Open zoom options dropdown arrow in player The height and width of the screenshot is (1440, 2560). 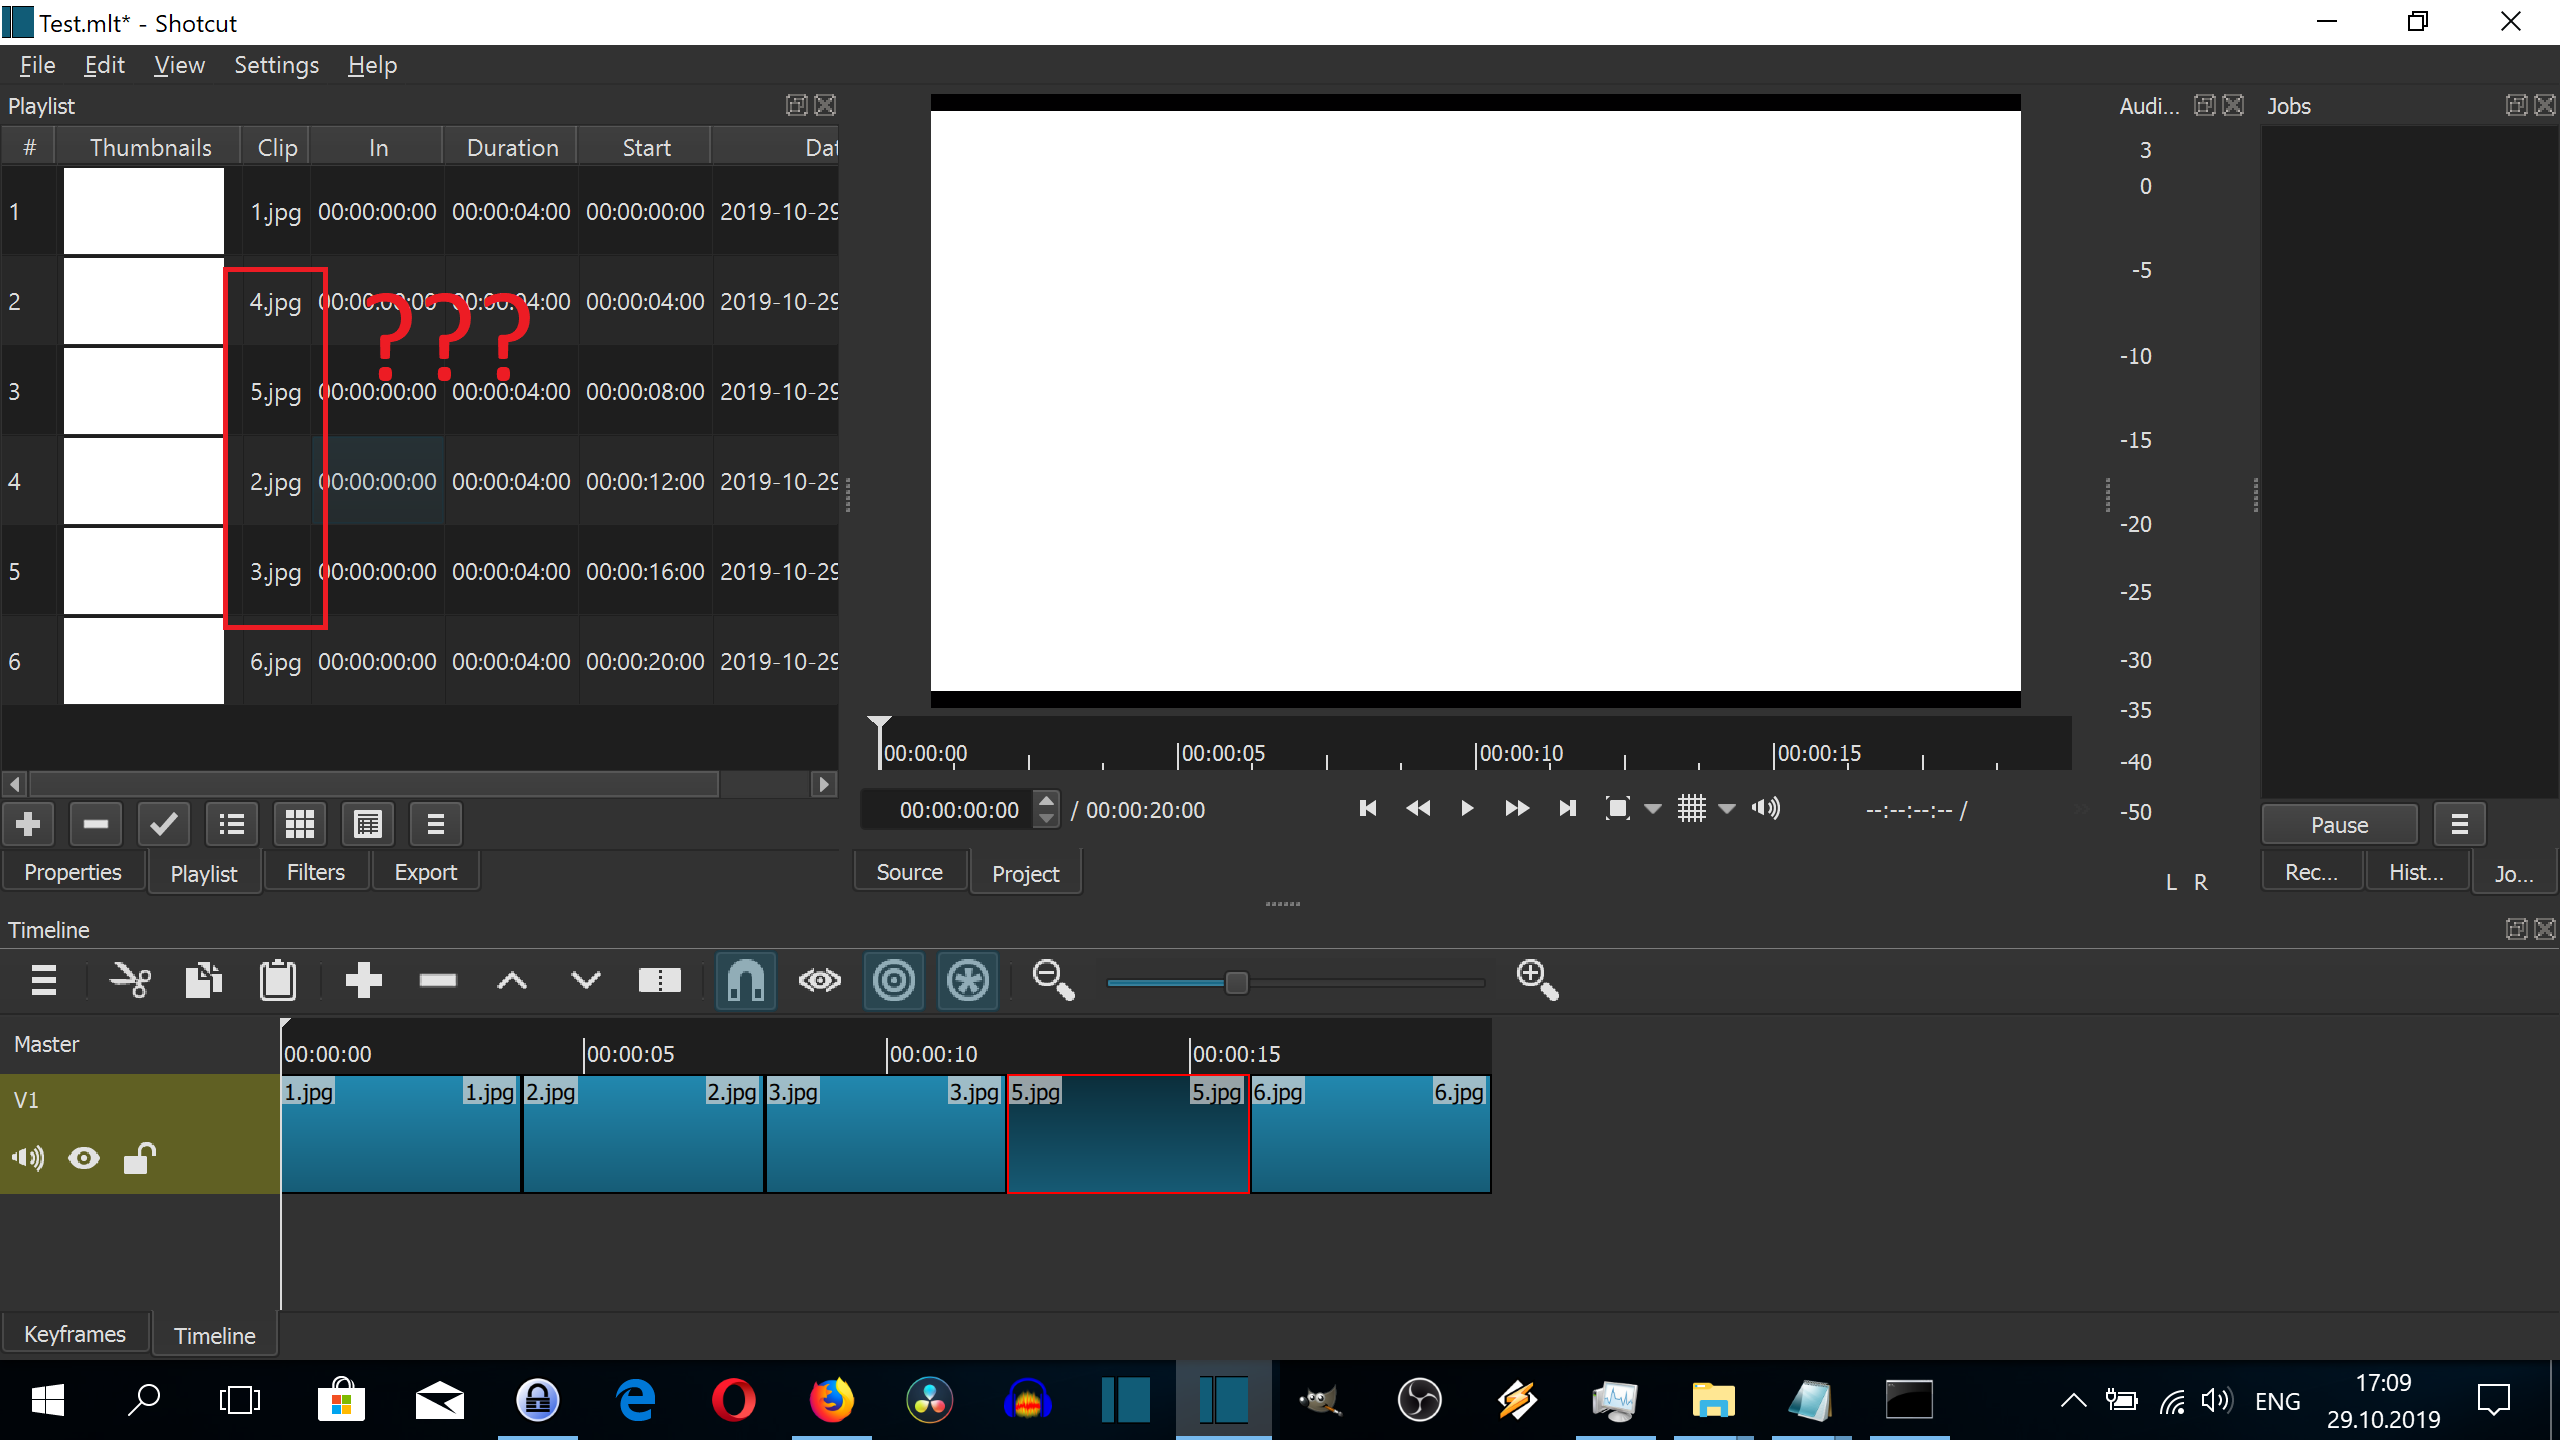point(1653,809)
